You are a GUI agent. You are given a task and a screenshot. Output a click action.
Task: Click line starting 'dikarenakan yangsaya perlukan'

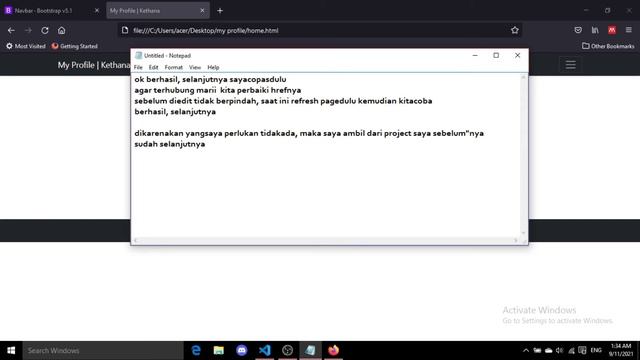(309, 133)
